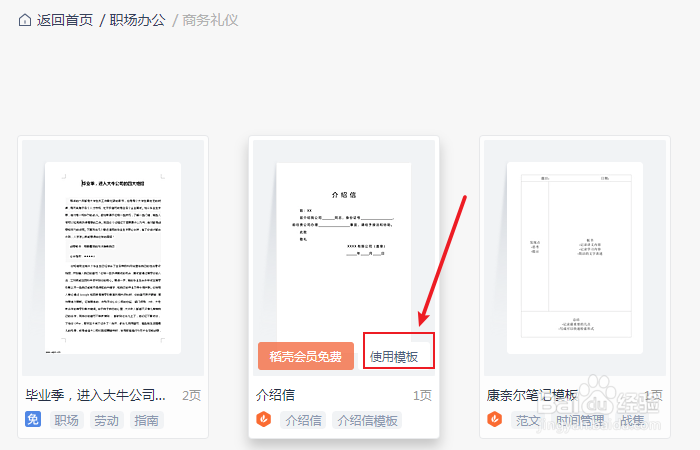
Task: Click title 毕业季，进入大牛公司...
Action: coord(96,395)
